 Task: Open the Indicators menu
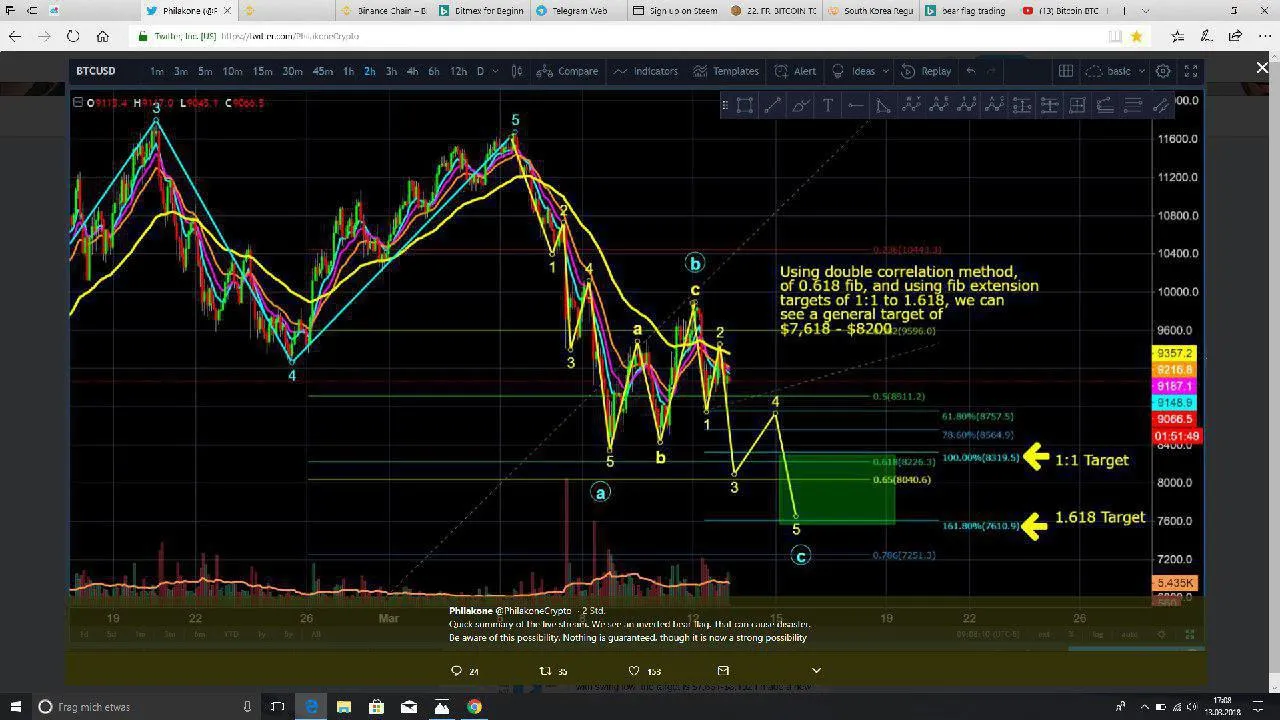click(x=645, y=71)
